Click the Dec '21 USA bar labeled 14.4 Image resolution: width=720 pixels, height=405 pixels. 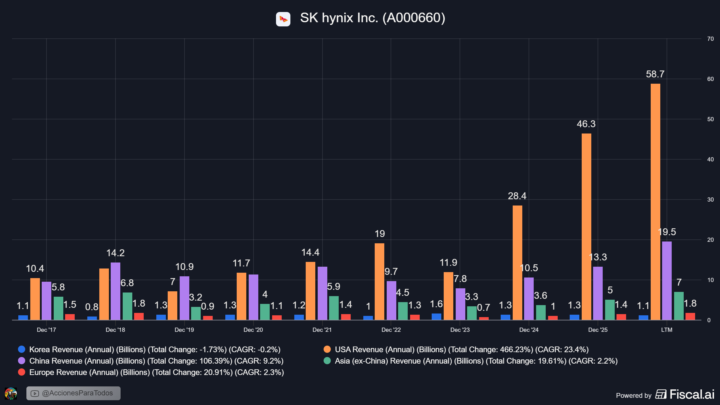(x=310, y=291)
